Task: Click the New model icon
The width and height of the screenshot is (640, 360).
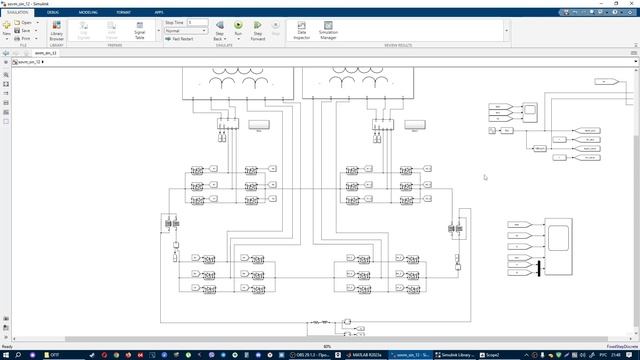Action: pyautogui.click(x=7, y=26)
